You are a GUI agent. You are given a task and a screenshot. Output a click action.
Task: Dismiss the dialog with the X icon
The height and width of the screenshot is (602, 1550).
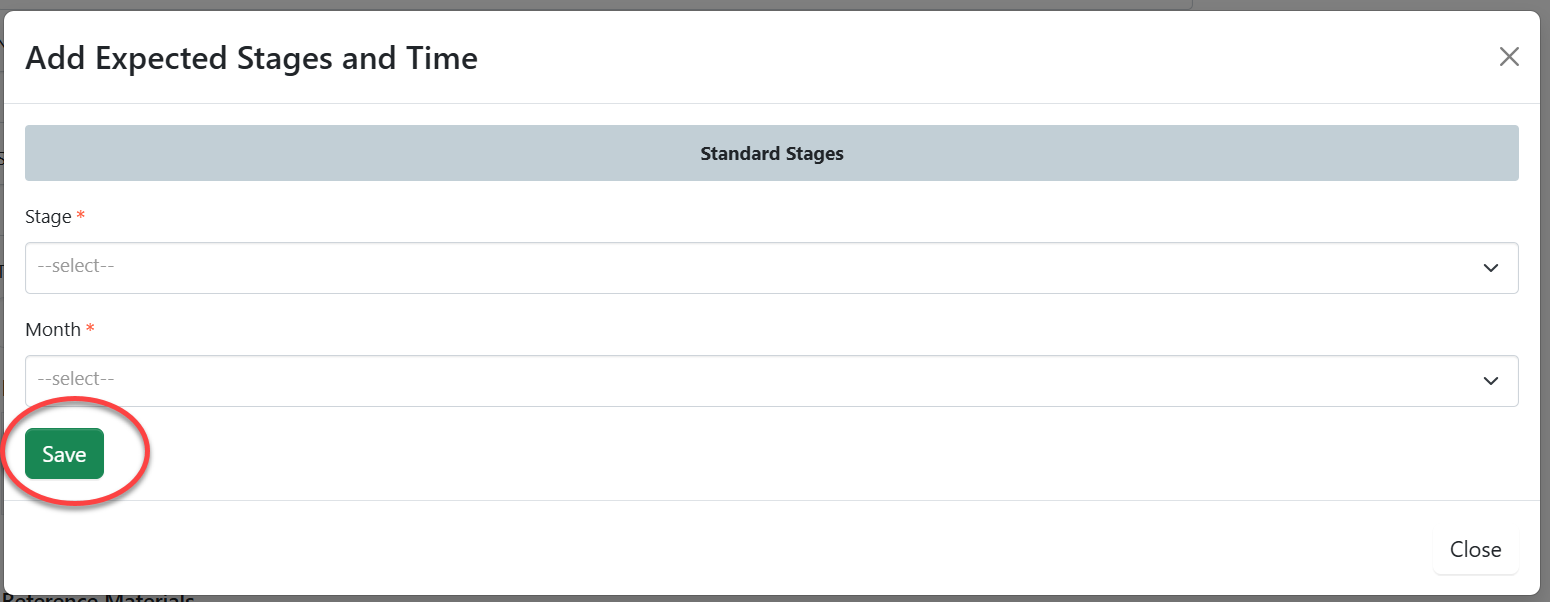[1508, 57]
